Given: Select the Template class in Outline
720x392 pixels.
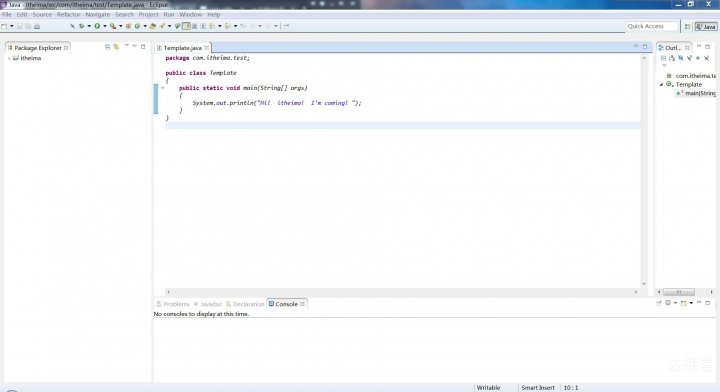Looking at the screenshot, I should [684, 84].
